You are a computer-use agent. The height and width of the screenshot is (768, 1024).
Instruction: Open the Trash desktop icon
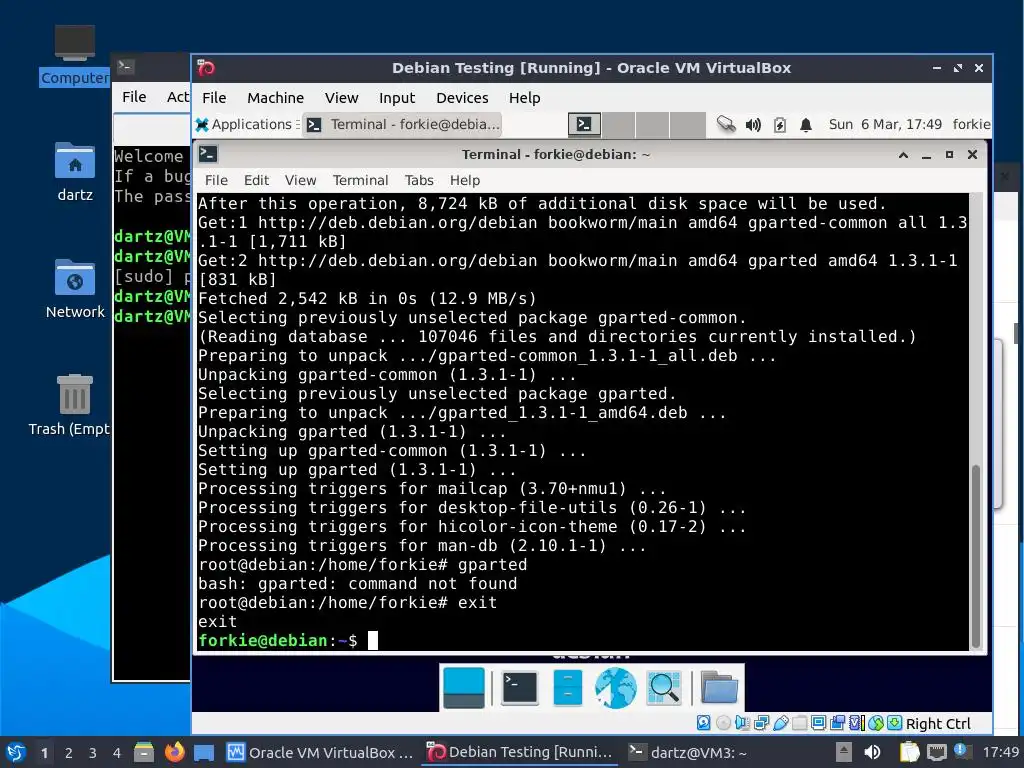pyautogui.click(x=69, y=405)
